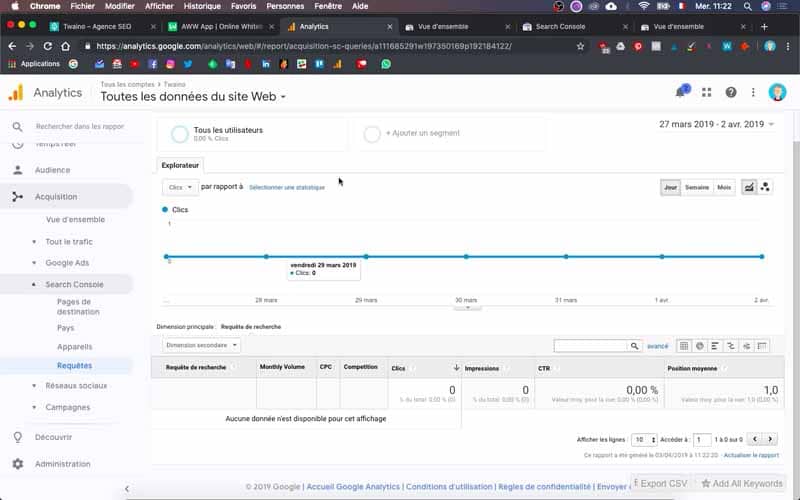Open macOS Spotlight search
This screenshot has width=800, height=500.
(747, 6)
